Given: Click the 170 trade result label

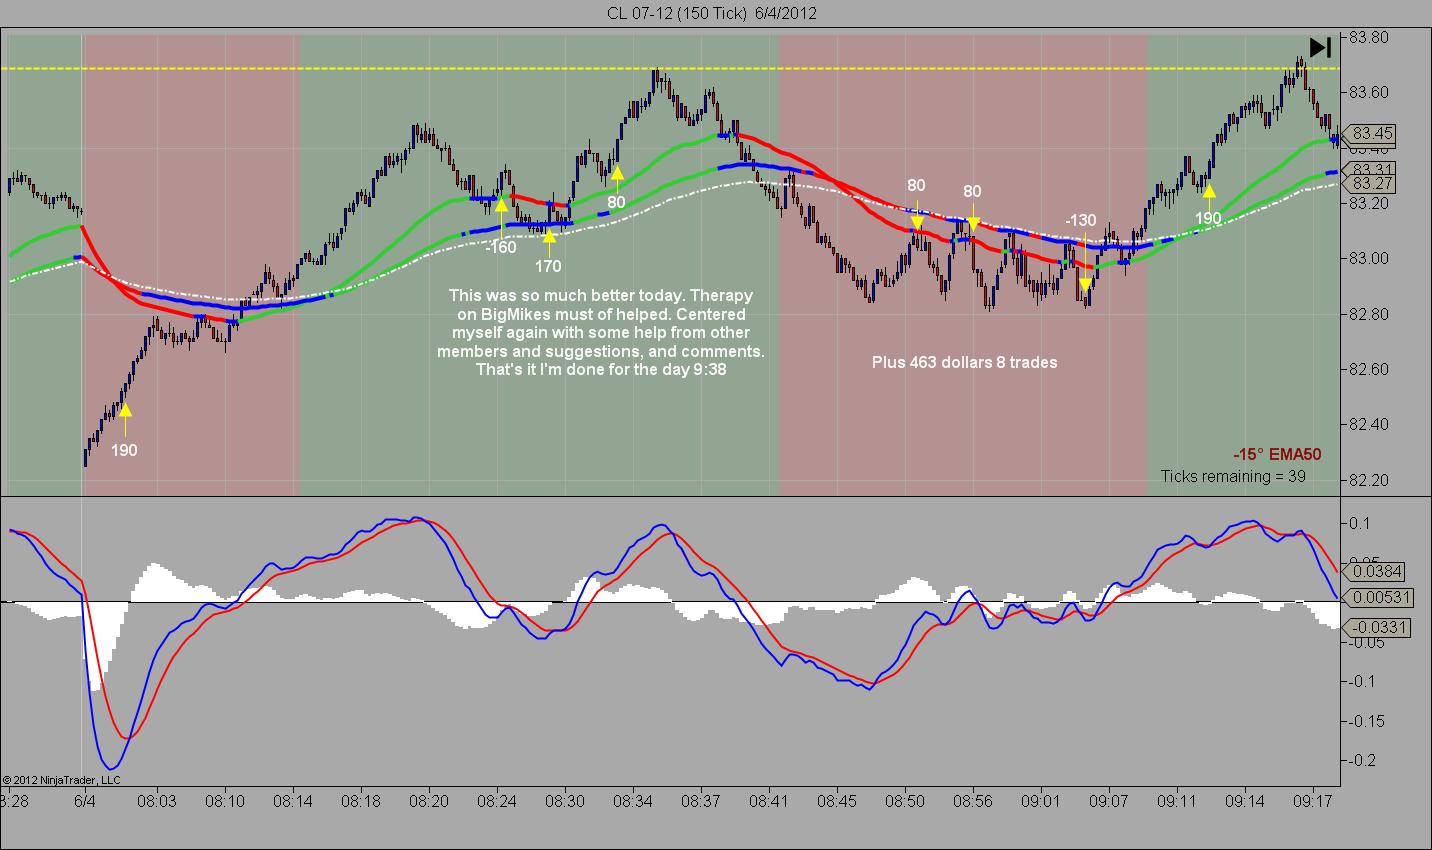Looking at the screenshot, I should pos(548,266).
